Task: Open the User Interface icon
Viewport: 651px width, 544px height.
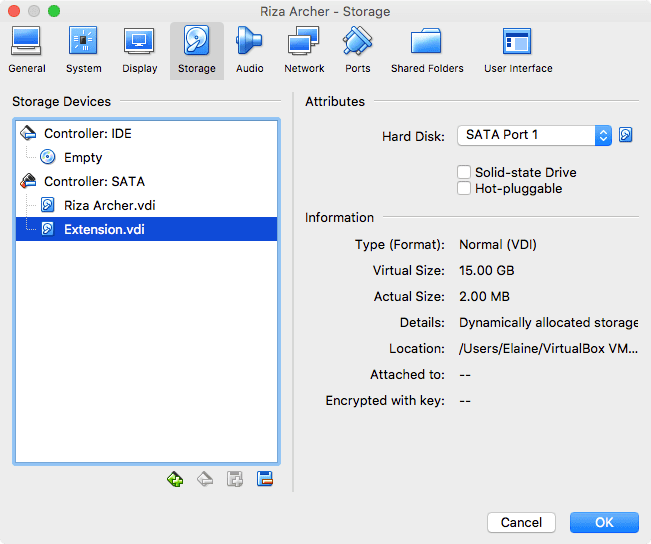Action: pos(517,41)
